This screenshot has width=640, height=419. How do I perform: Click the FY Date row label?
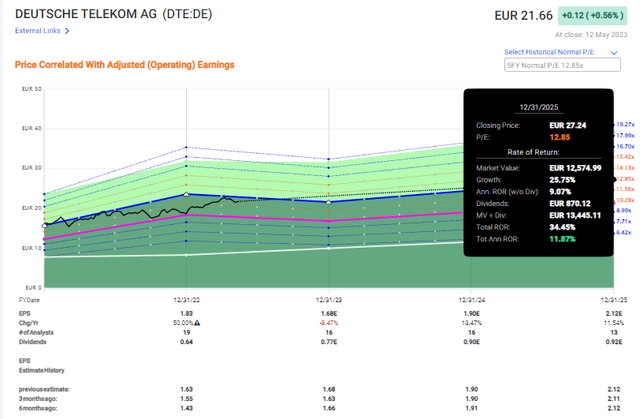pyautogui.click(x=29, y=300)
